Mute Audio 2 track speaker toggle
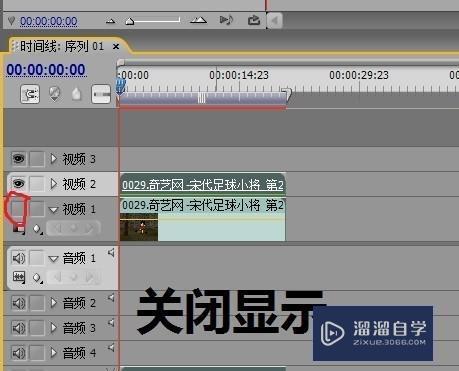The width and height of the screenshot is (459, 371). click(19, 303)
